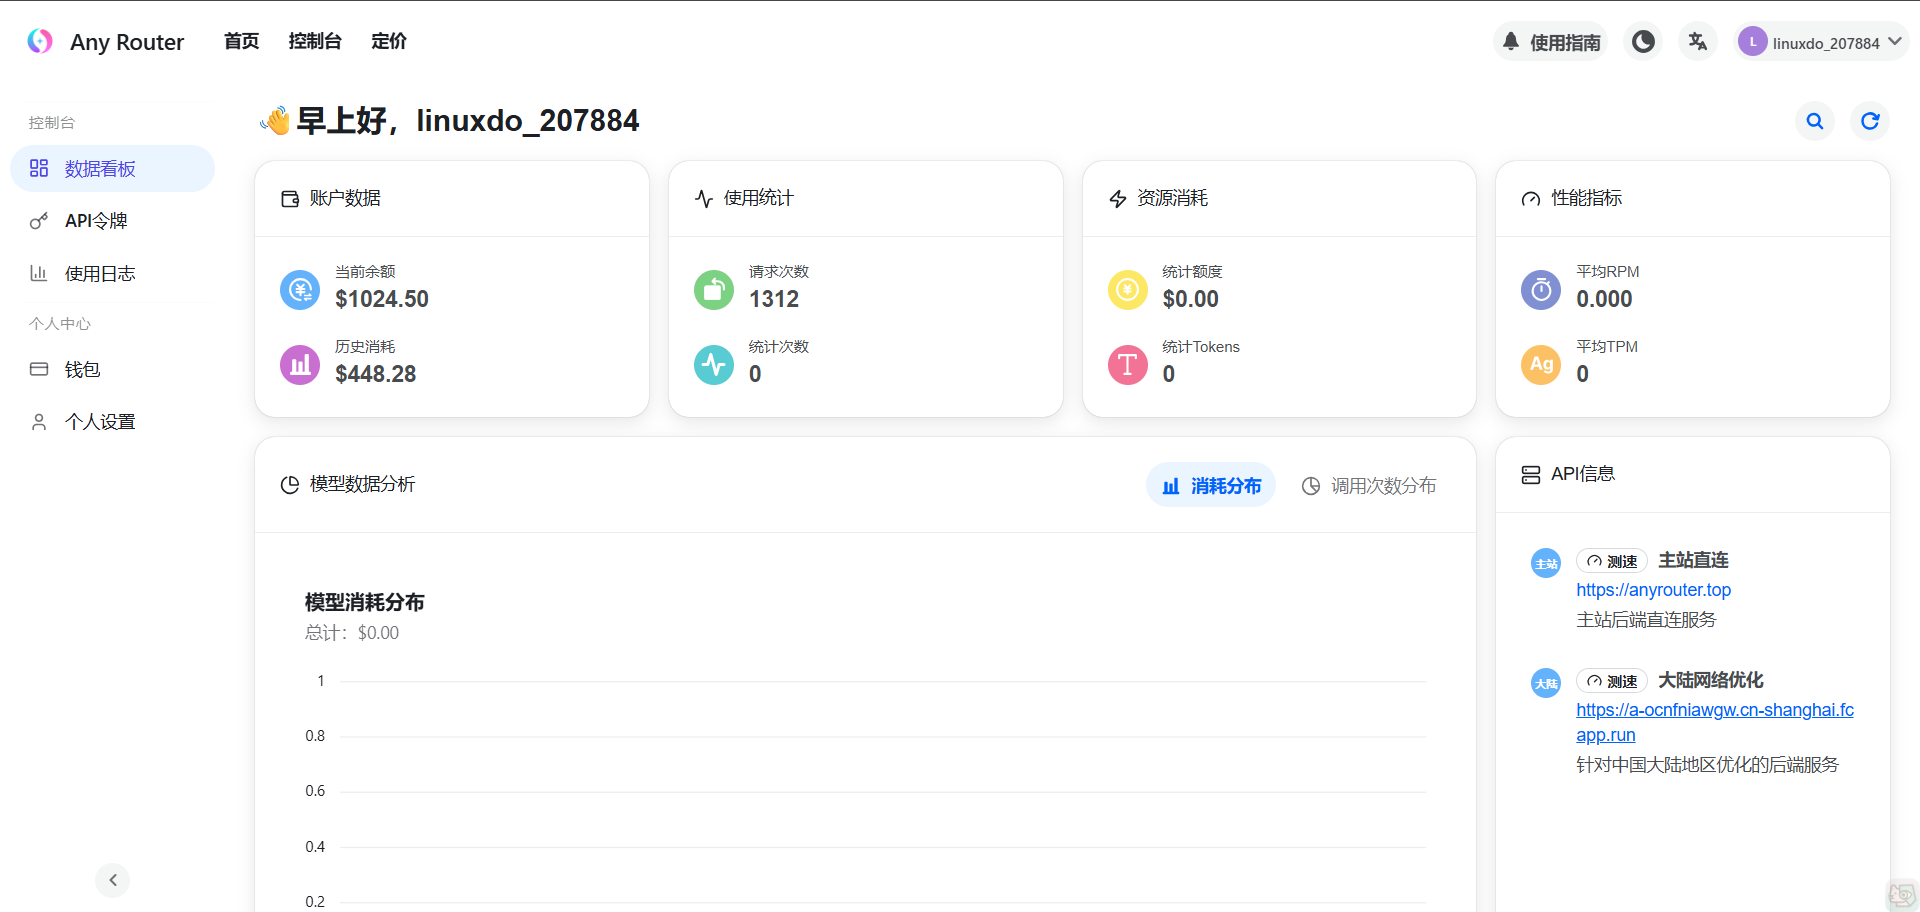Open 钱包 in the sidebar
The width and height of the screenshot is (1920, 912).
[112, 369]
